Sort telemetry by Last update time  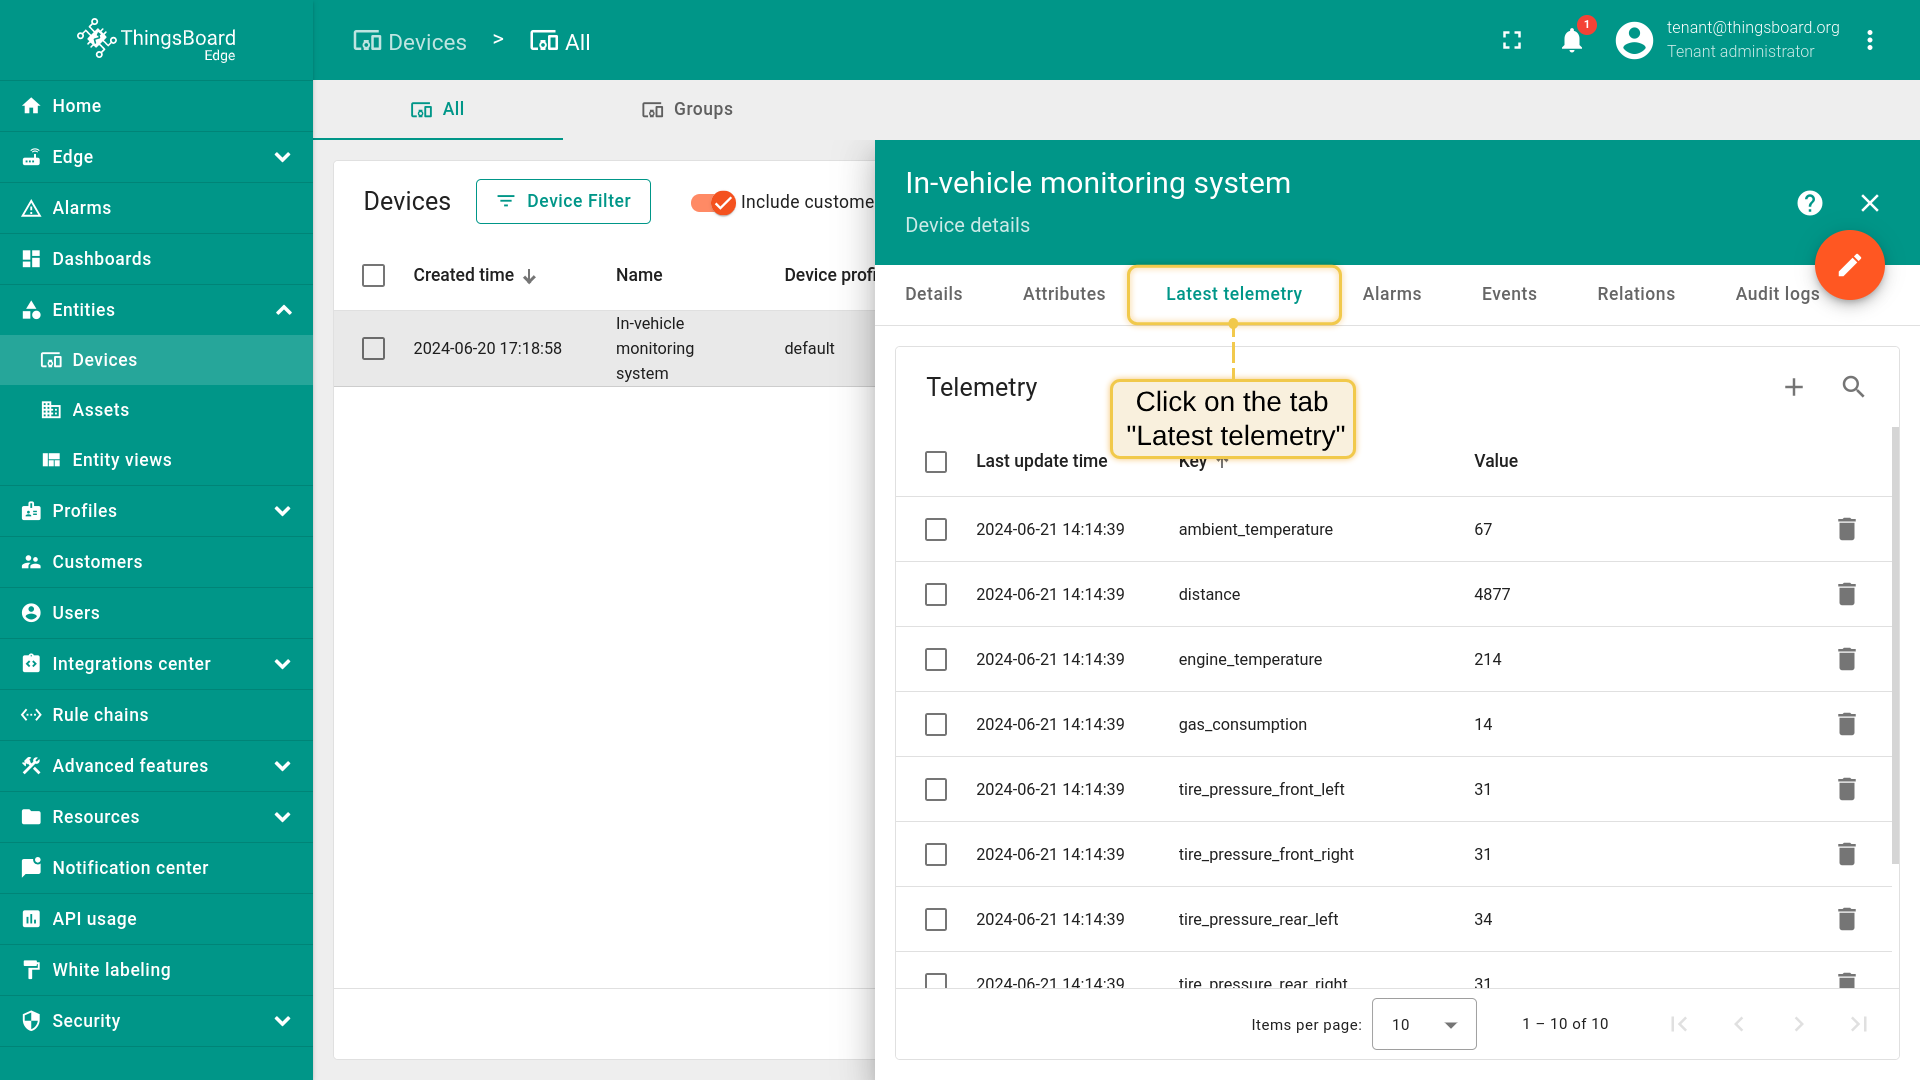pyautogui.click(x=1041, y=461)
